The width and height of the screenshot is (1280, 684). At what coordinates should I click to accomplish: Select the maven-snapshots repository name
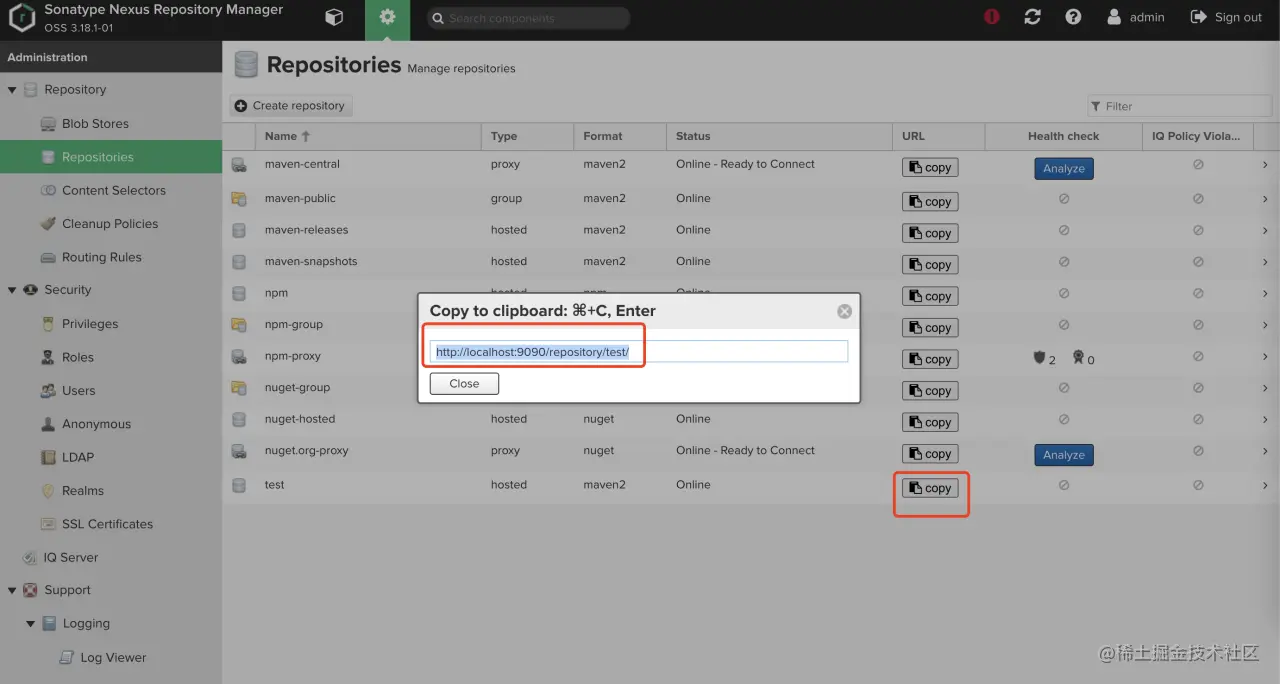coord(311,262)
